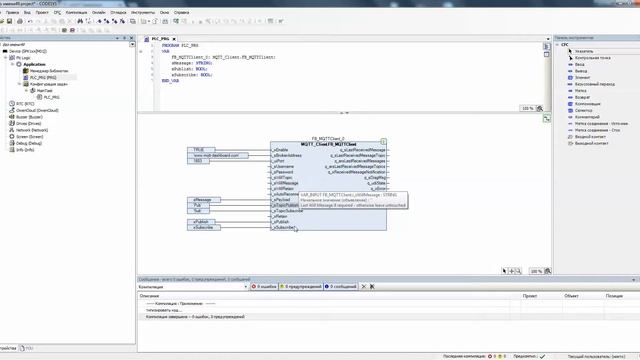Collapse the VAR block in declaration
Viewport: 640px width, 360px height.
click(x=141, y=51)
